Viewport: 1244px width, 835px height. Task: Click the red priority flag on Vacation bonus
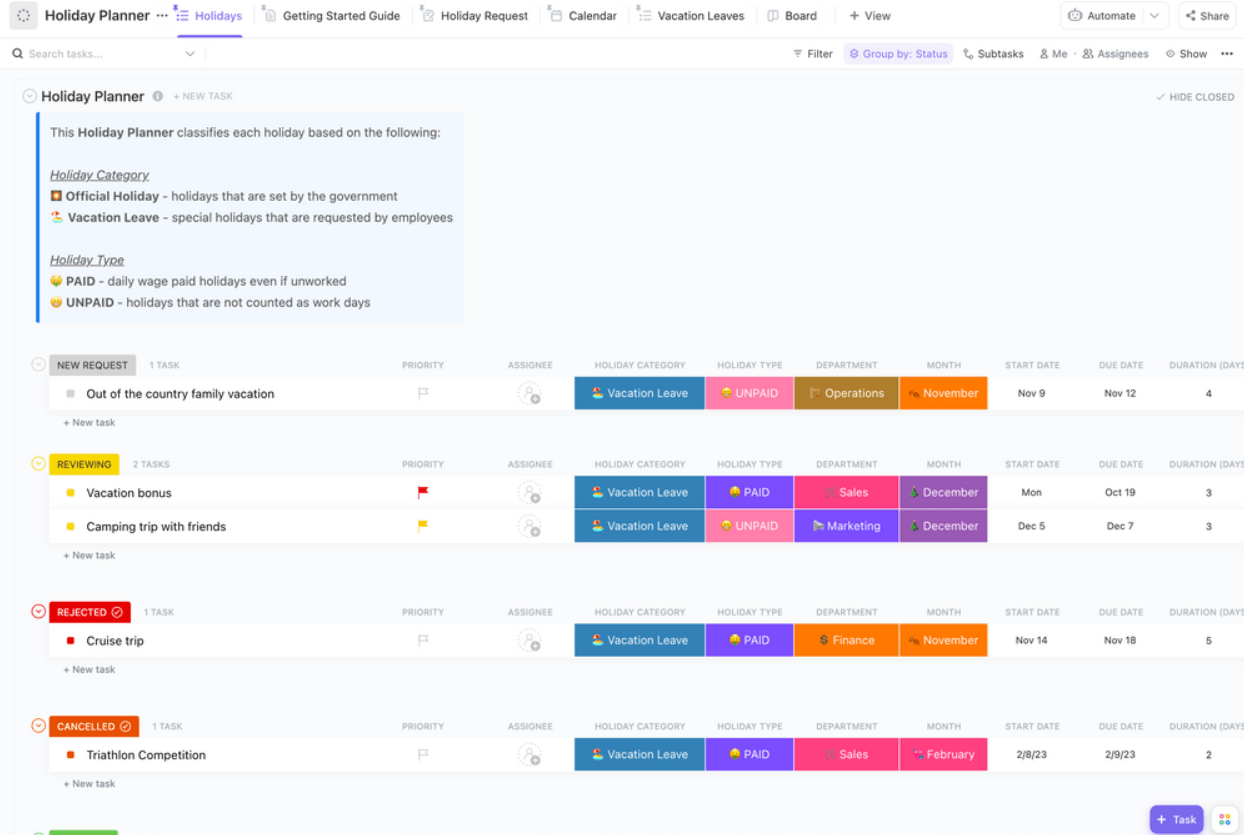(422, 492)
